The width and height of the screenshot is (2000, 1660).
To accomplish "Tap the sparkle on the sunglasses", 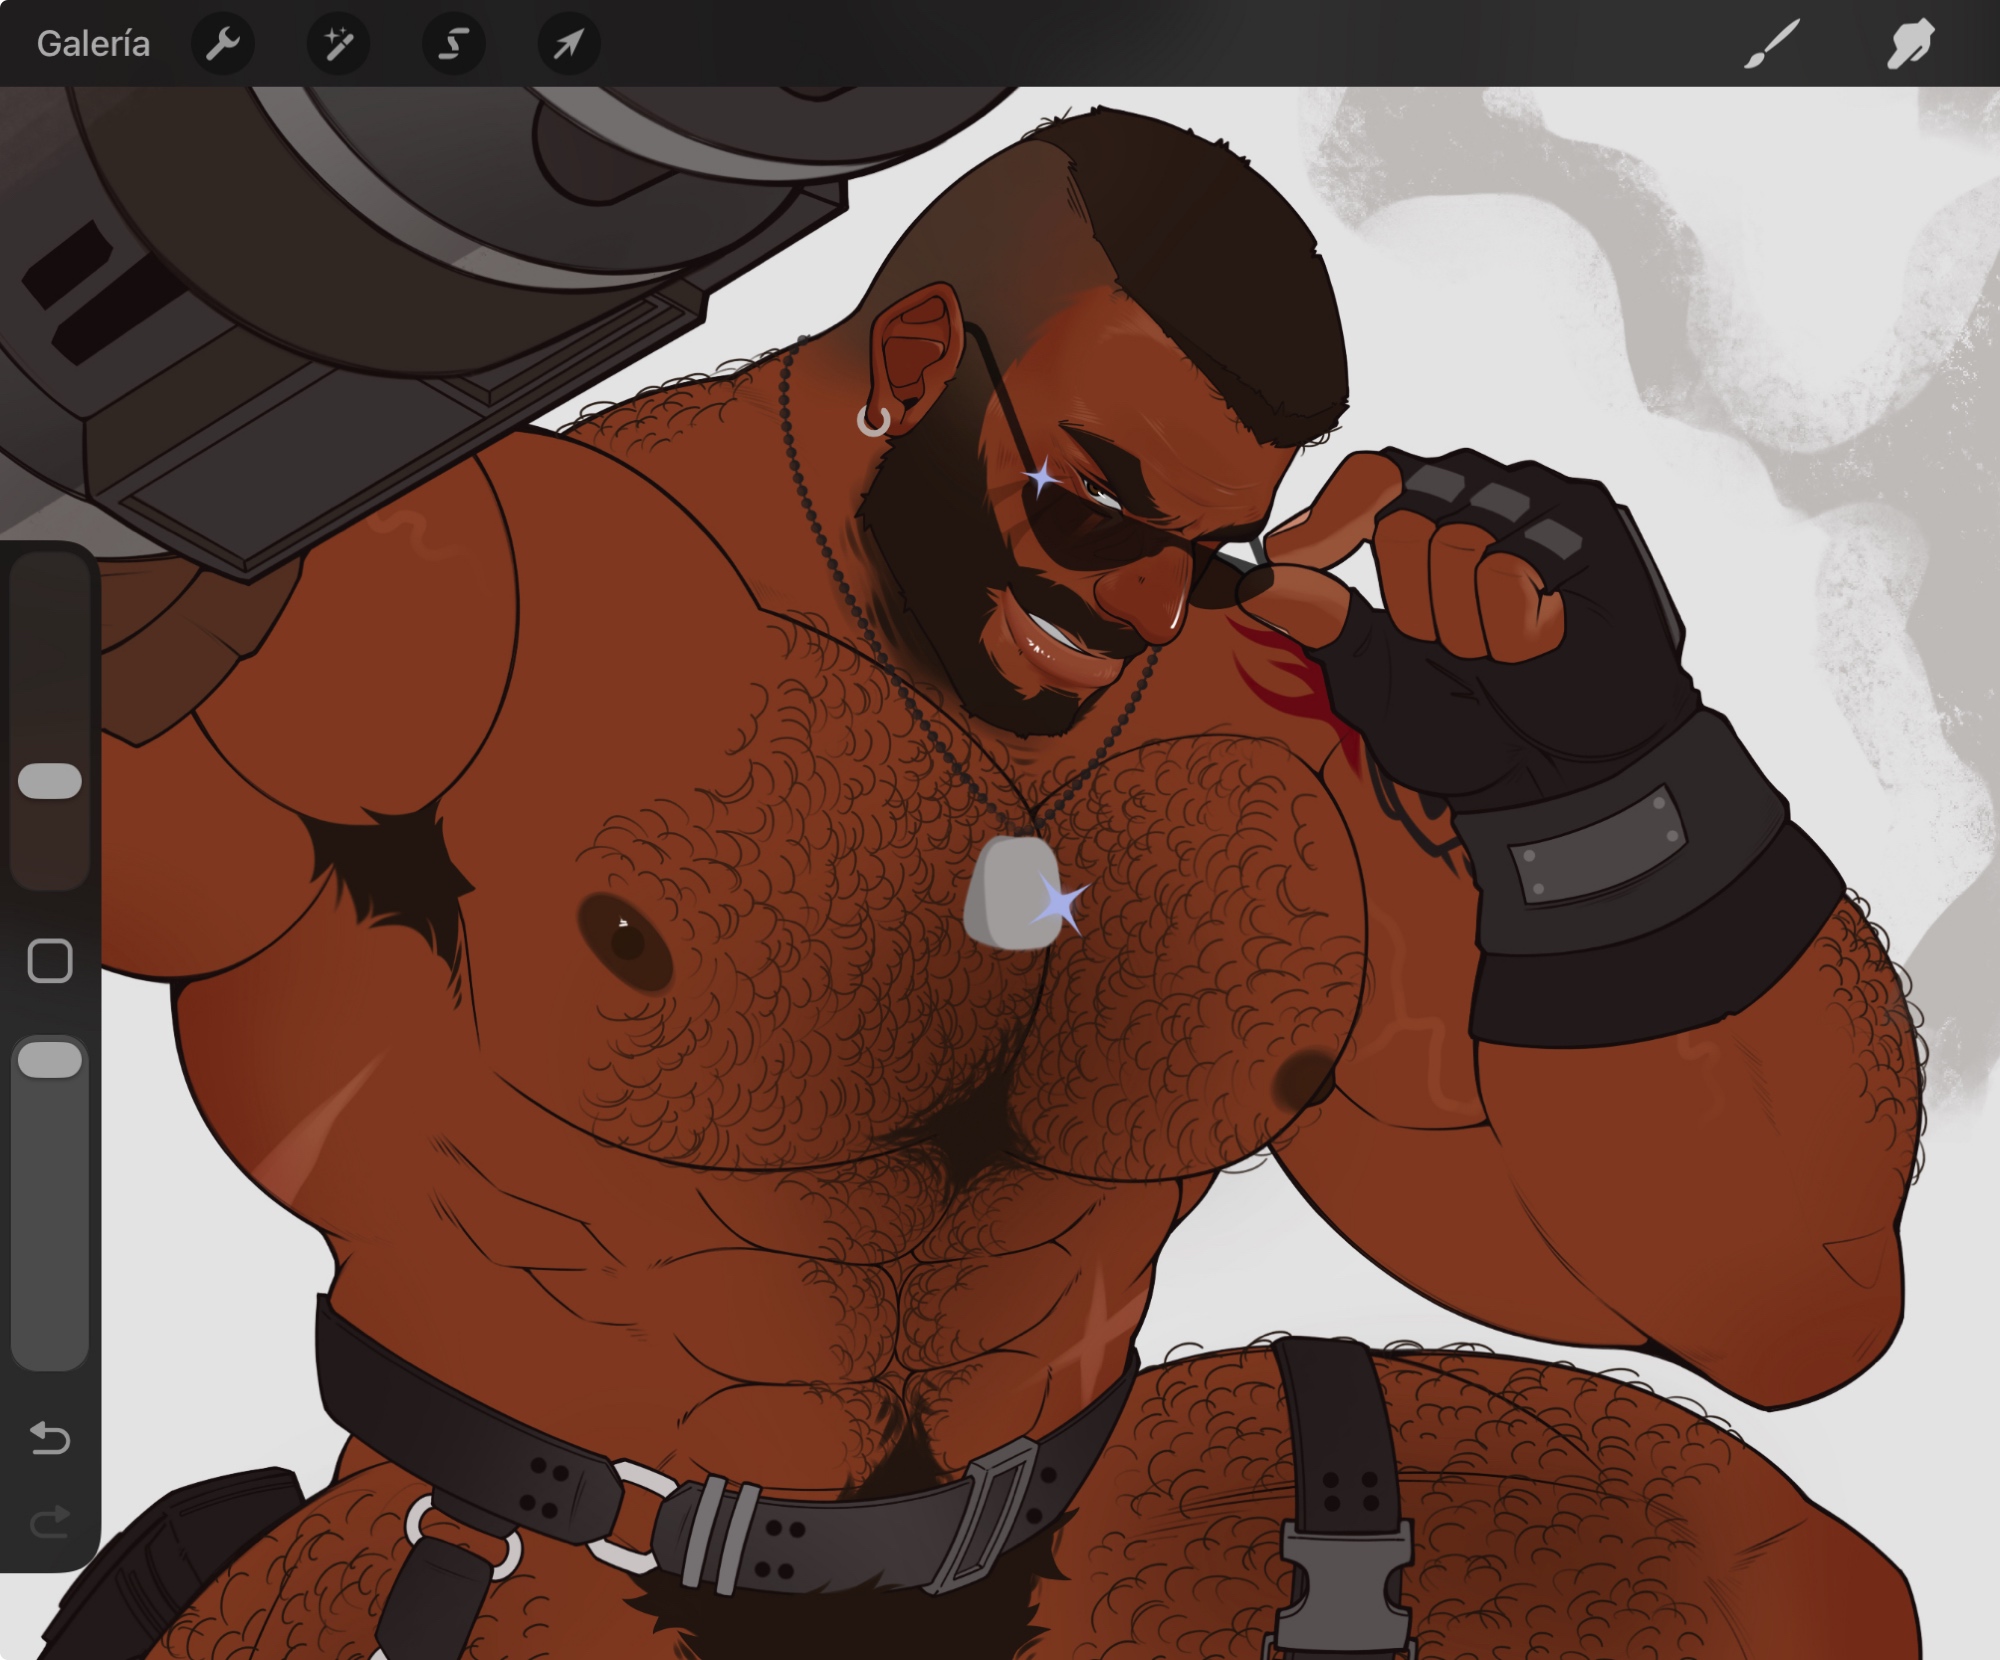I will (1043, 479).
